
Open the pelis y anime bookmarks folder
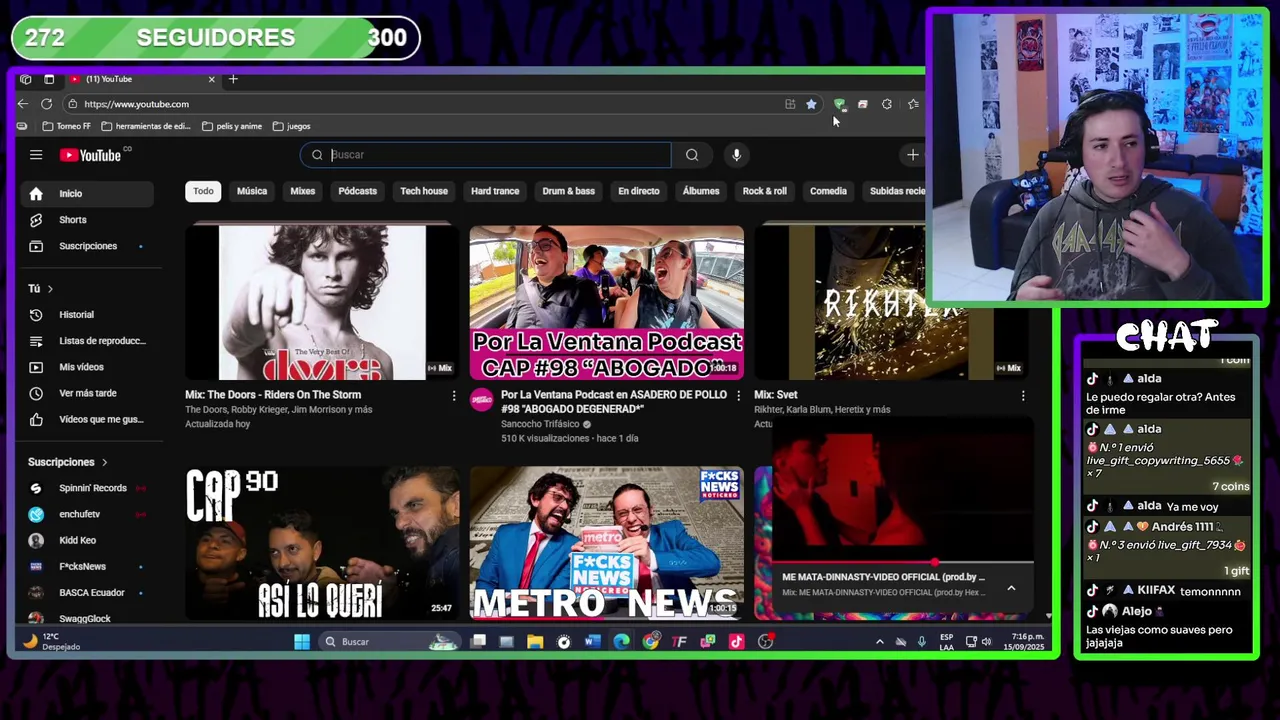[232, 127]
